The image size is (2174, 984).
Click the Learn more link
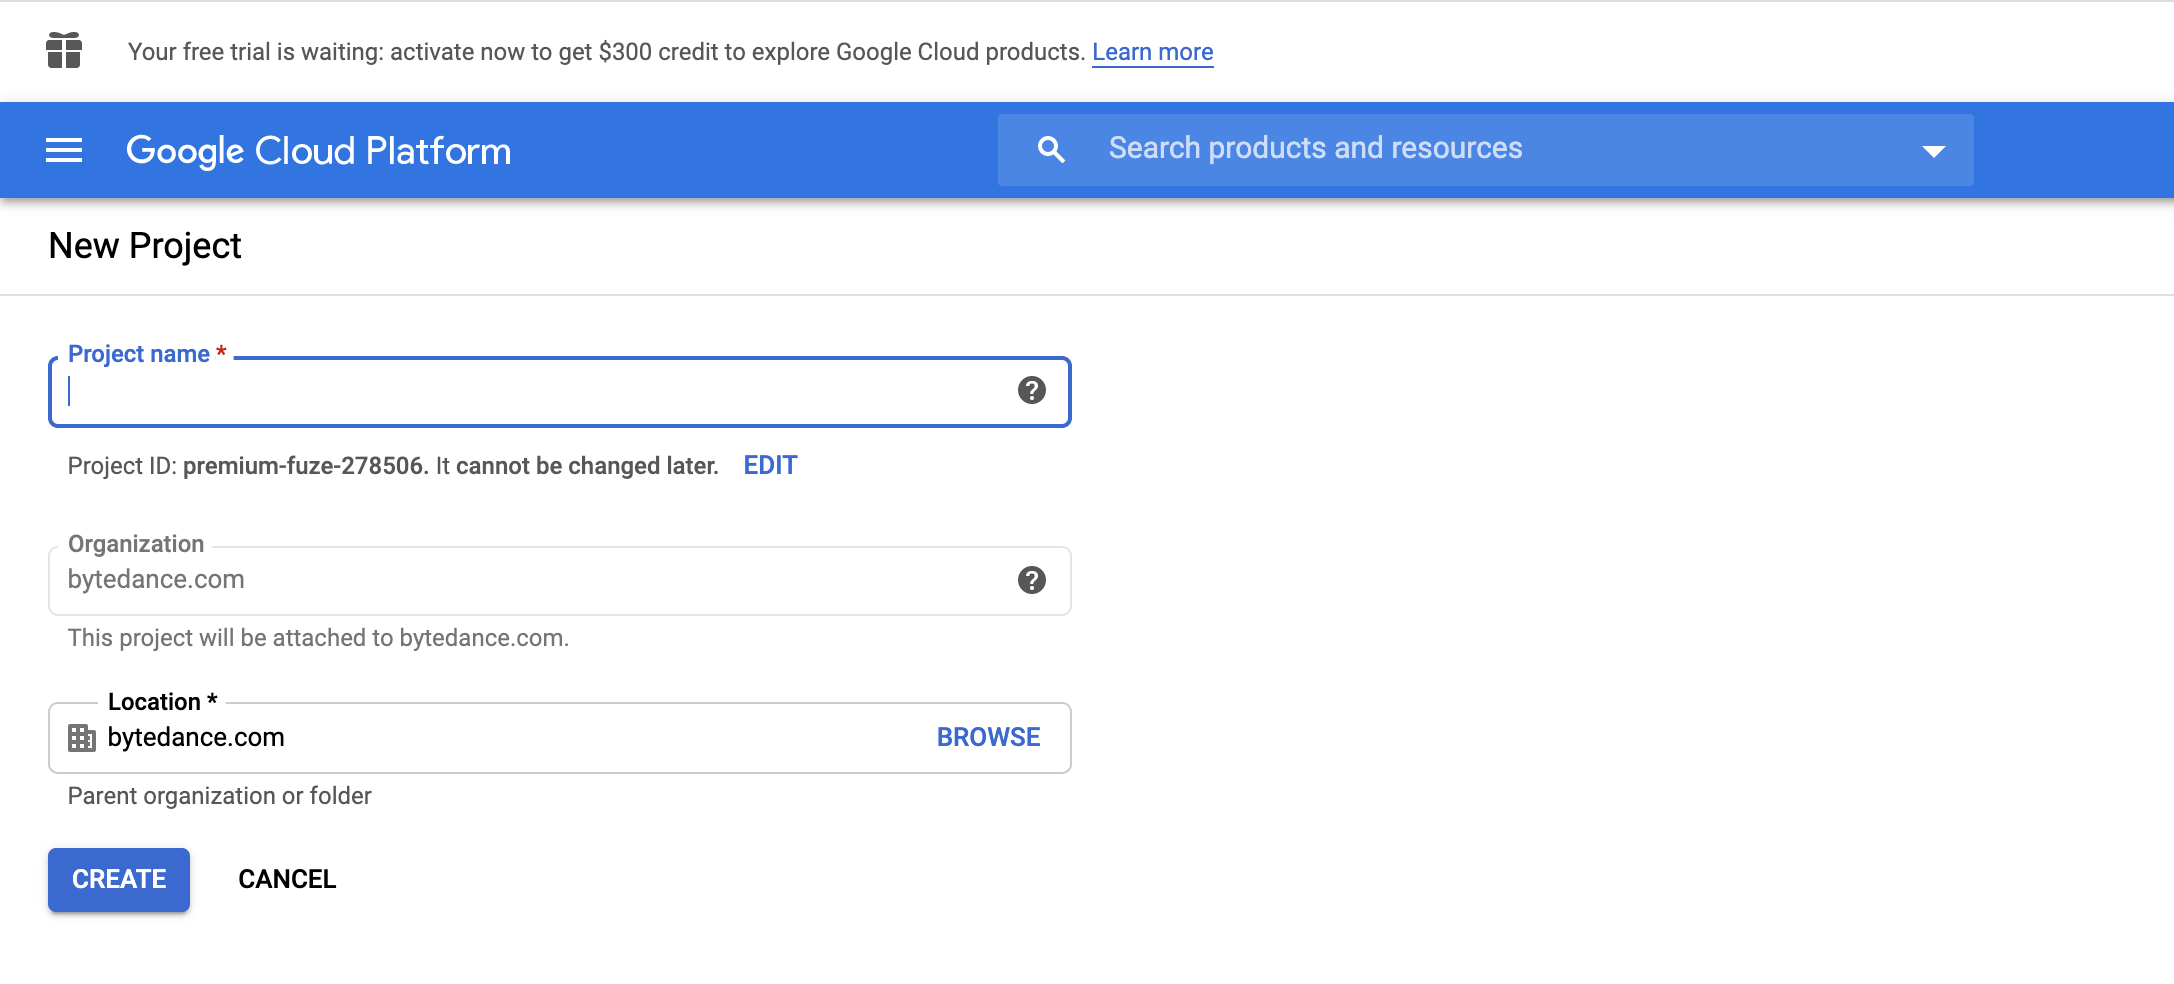pyautogui.click(x=1152, y=52)
